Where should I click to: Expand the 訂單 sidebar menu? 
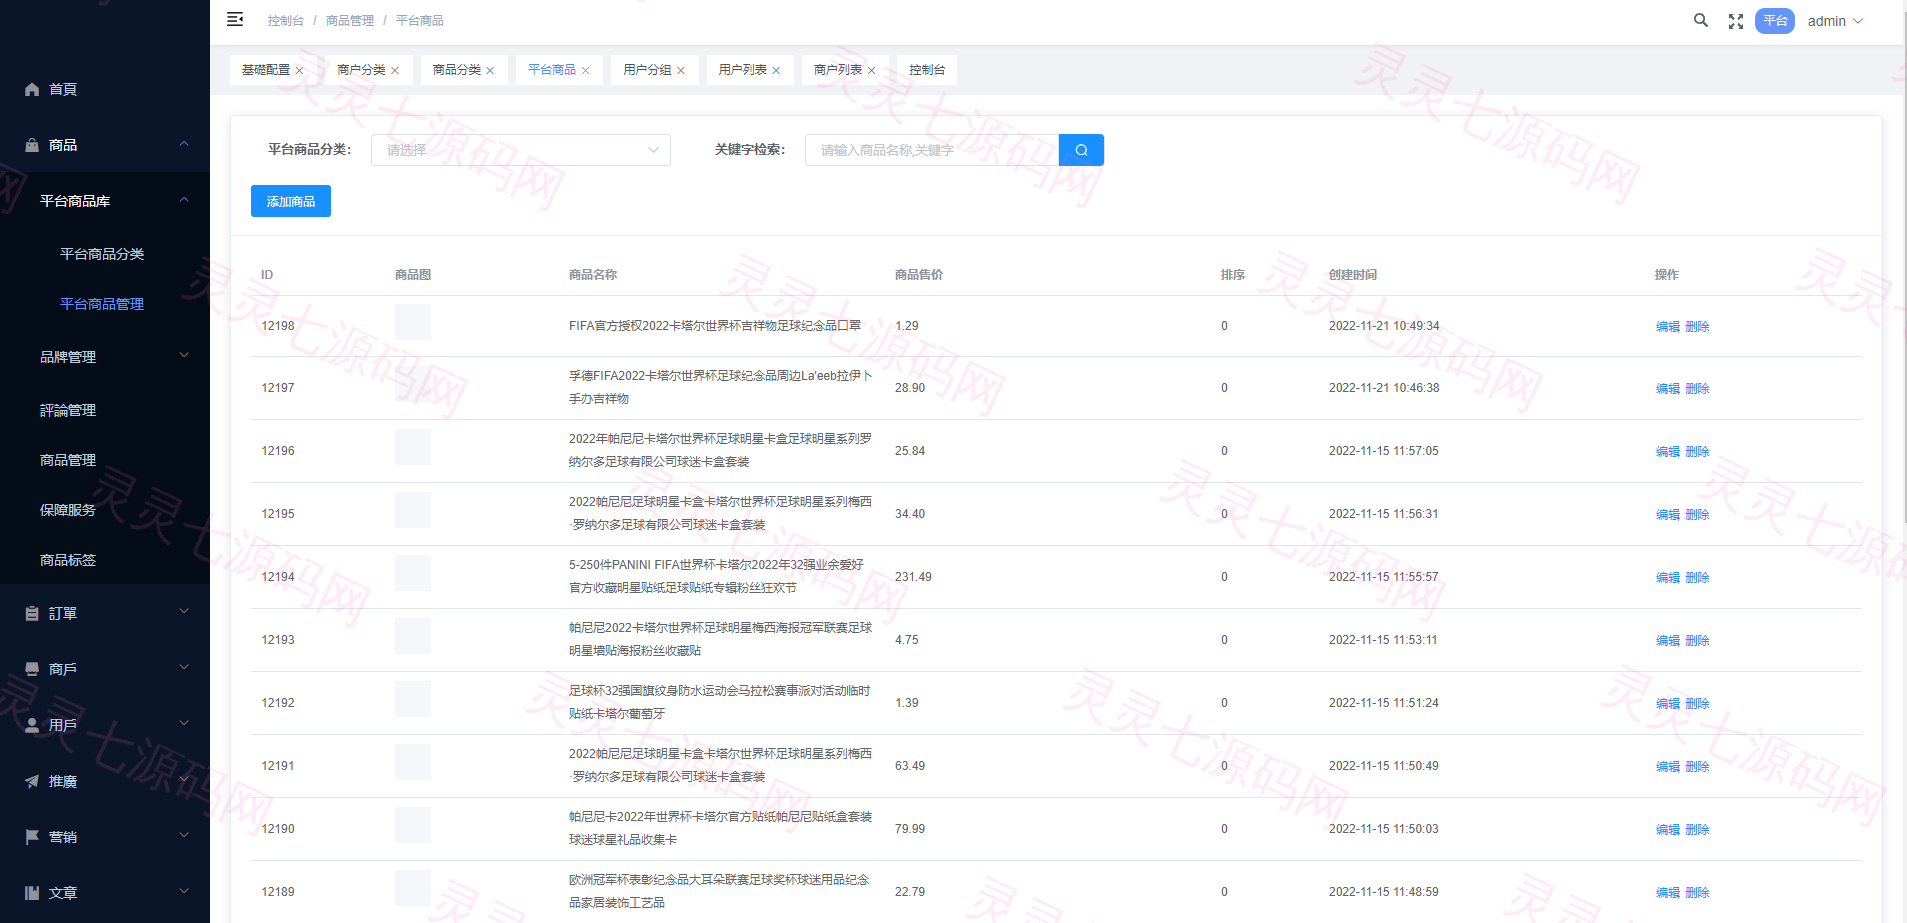pyautogui.click(x=105, y=613)
